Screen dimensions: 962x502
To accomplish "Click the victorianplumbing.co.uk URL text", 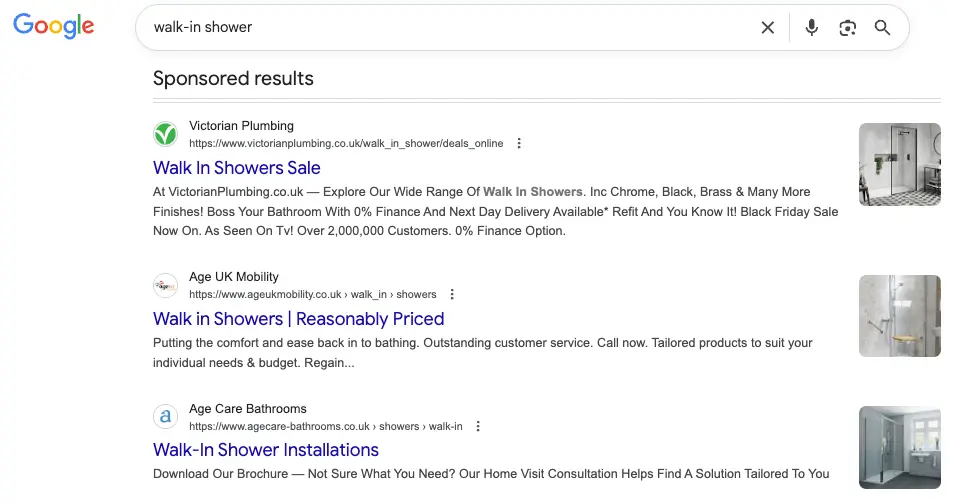I will (346, 144).
